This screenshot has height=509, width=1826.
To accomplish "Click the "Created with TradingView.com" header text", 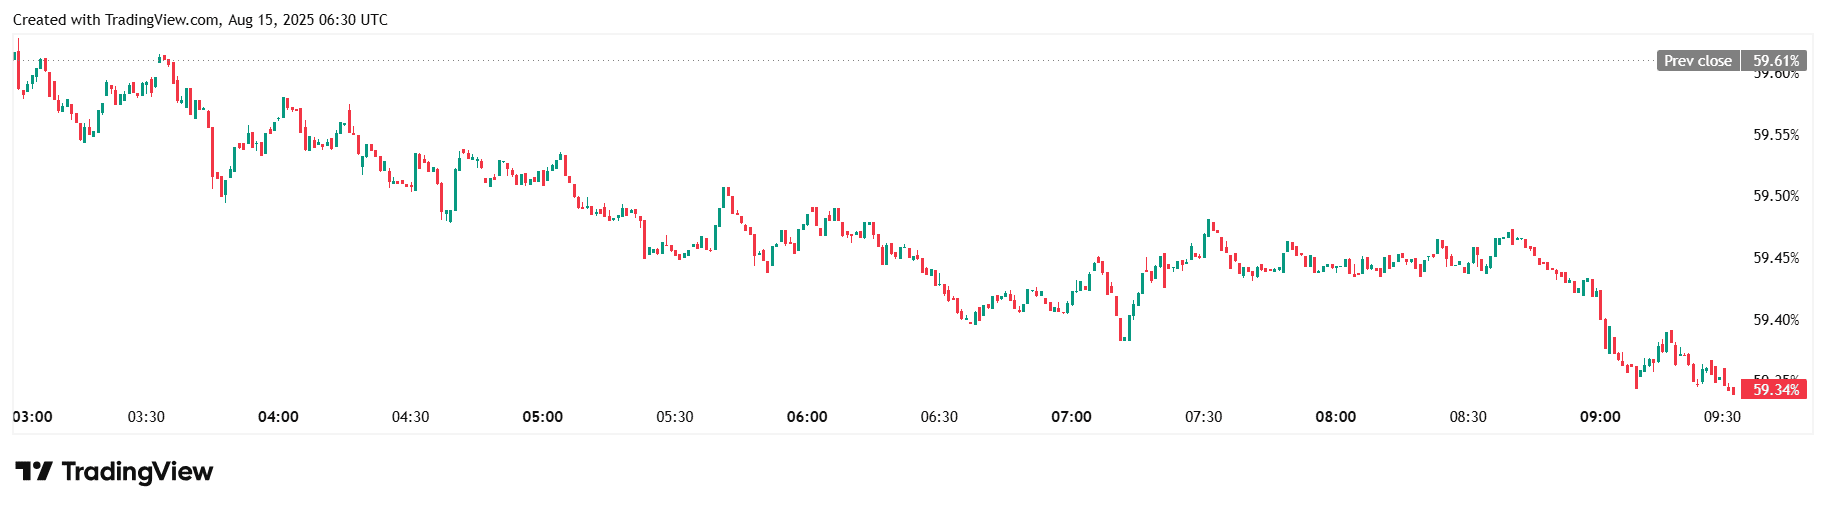I will [116, 20].
